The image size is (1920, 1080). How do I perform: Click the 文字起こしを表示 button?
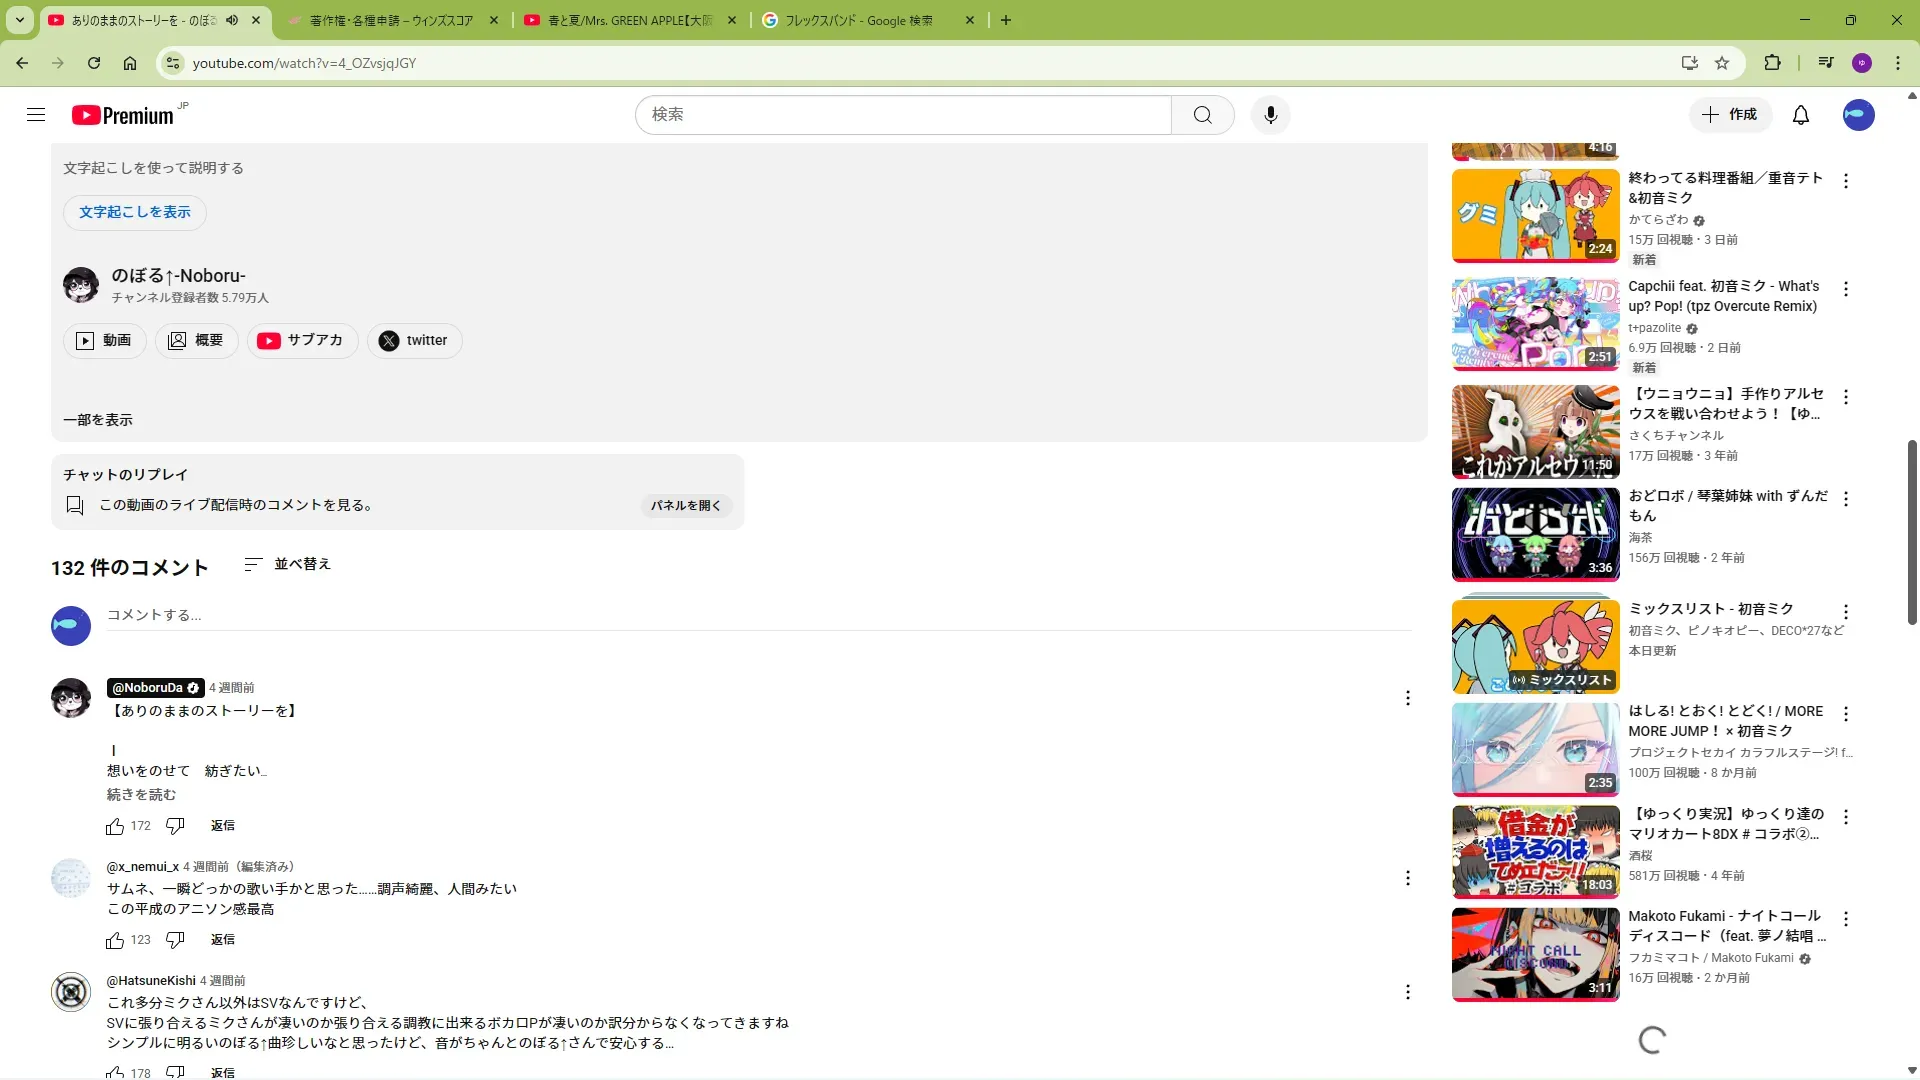[x=135, y=212]
